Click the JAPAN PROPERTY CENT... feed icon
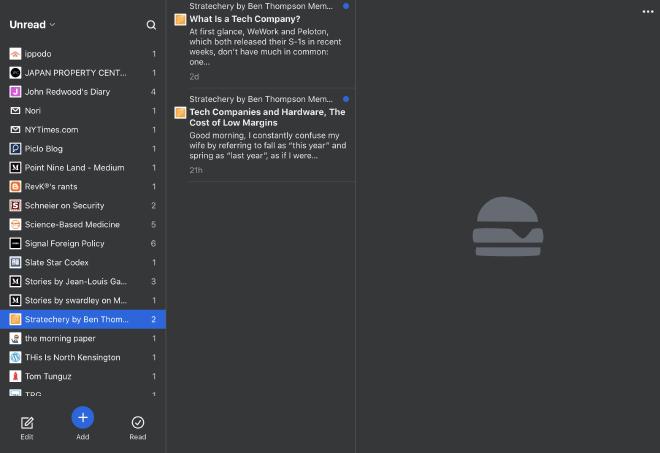 [x=15, y=73]
